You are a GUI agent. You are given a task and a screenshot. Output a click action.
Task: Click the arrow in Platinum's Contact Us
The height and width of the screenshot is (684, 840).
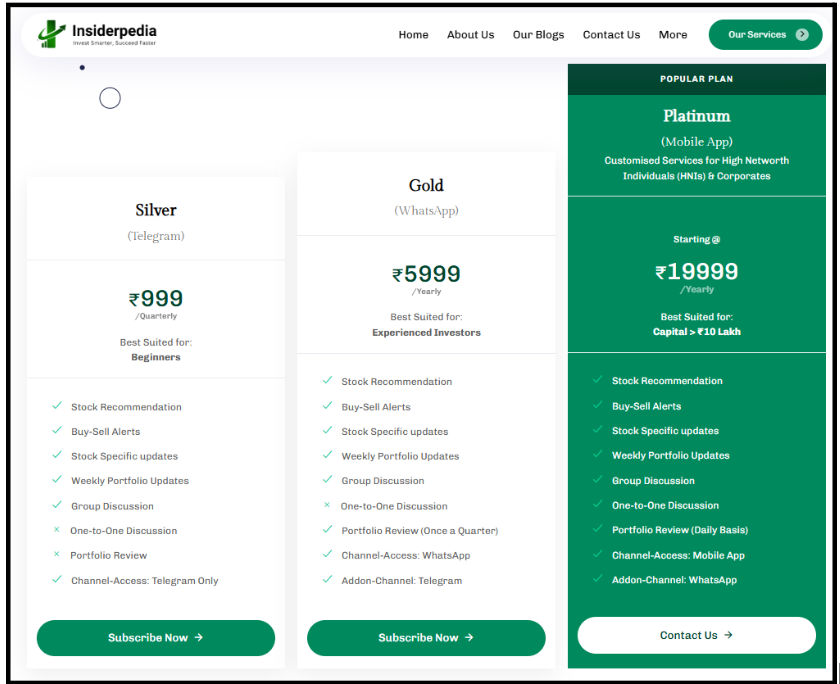tap(729, 635)
